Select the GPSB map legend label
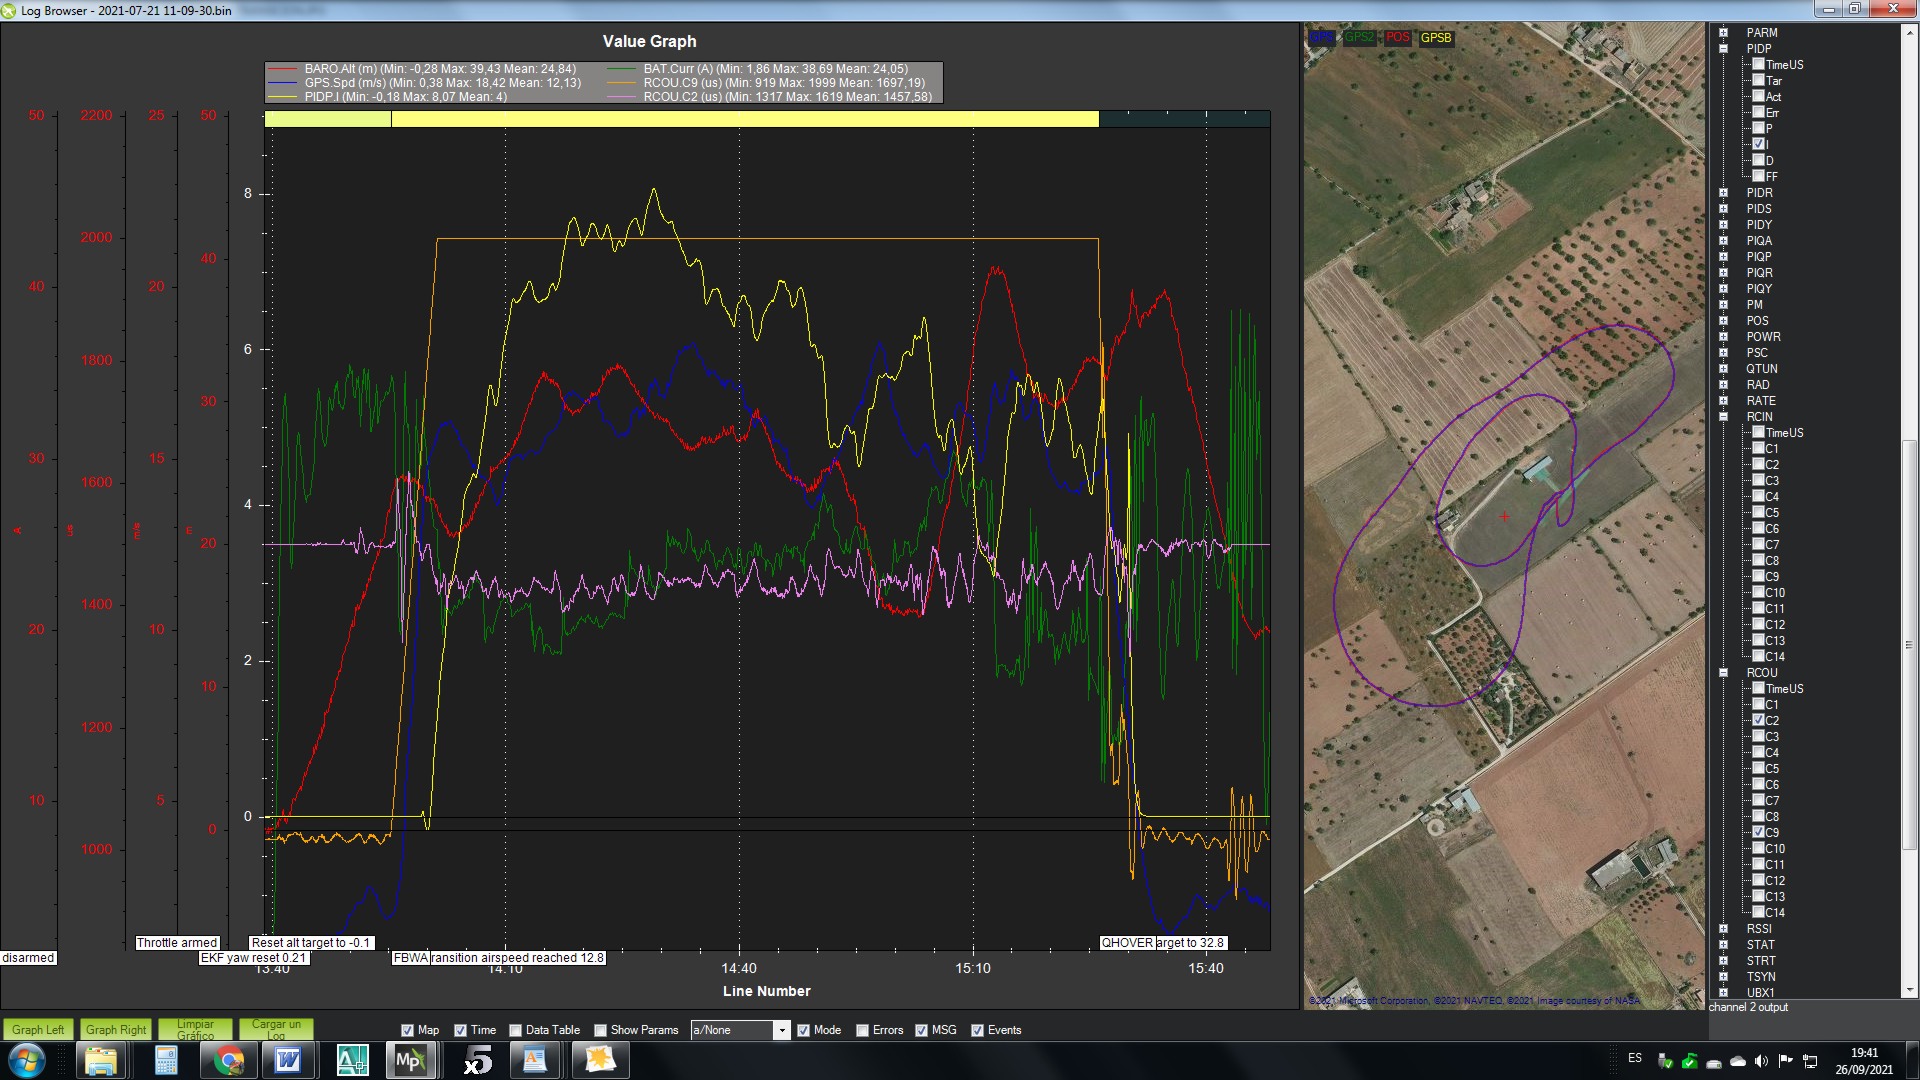The width and height of the screenshot is (1920, 1080). [1436, 37]
